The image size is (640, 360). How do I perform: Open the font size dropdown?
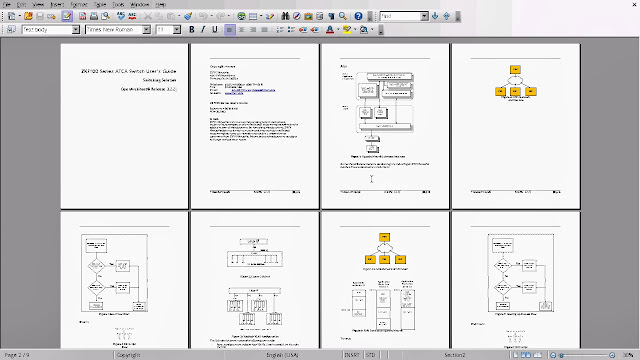tap(177, 29)
